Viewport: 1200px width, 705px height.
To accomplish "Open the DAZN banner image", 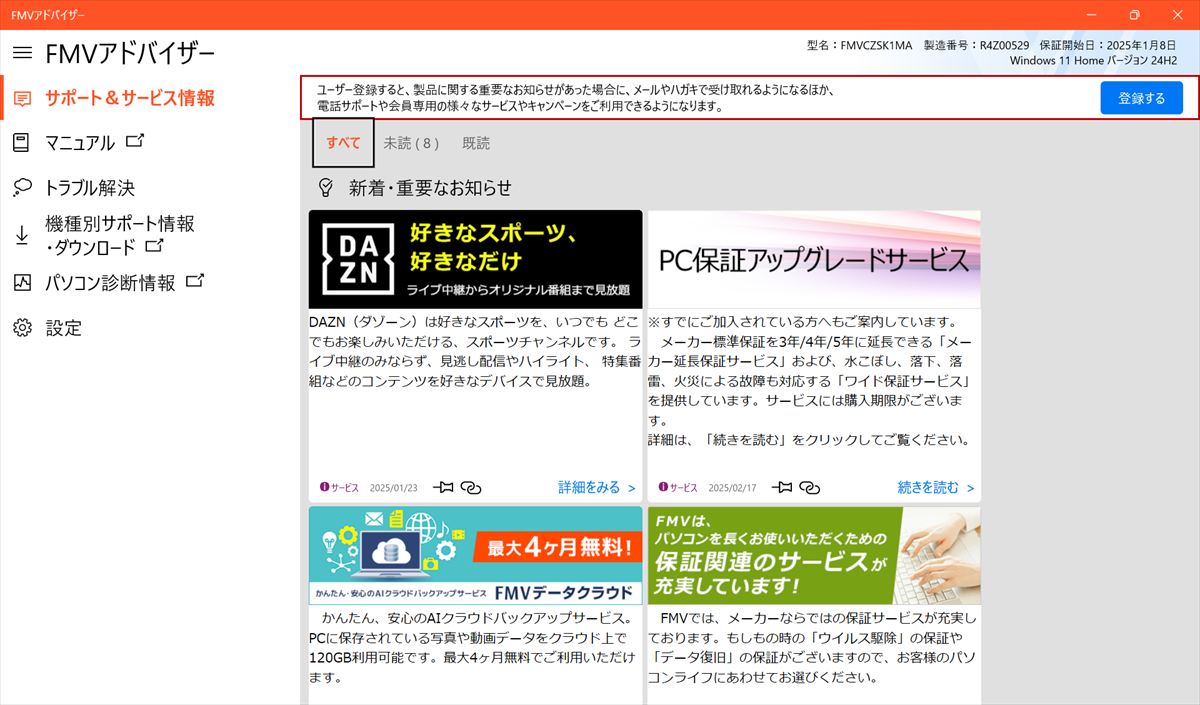I will click(475, 259).
